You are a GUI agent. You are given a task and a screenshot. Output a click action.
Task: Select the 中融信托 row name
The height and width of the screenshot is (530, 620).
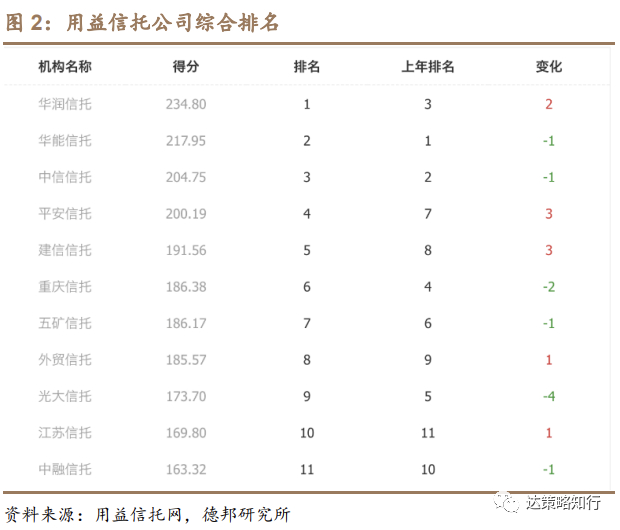[x=65, y=469]
